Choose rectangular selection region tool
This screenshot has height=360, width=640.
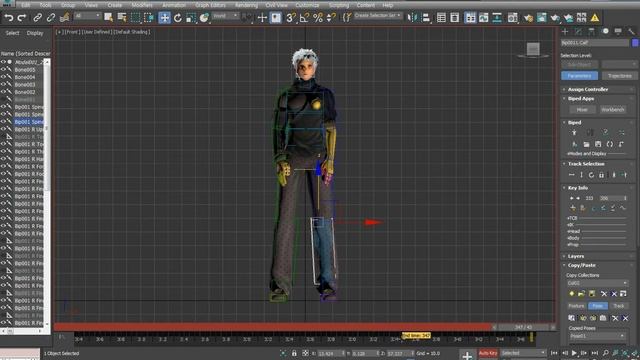tap(136, 18)
